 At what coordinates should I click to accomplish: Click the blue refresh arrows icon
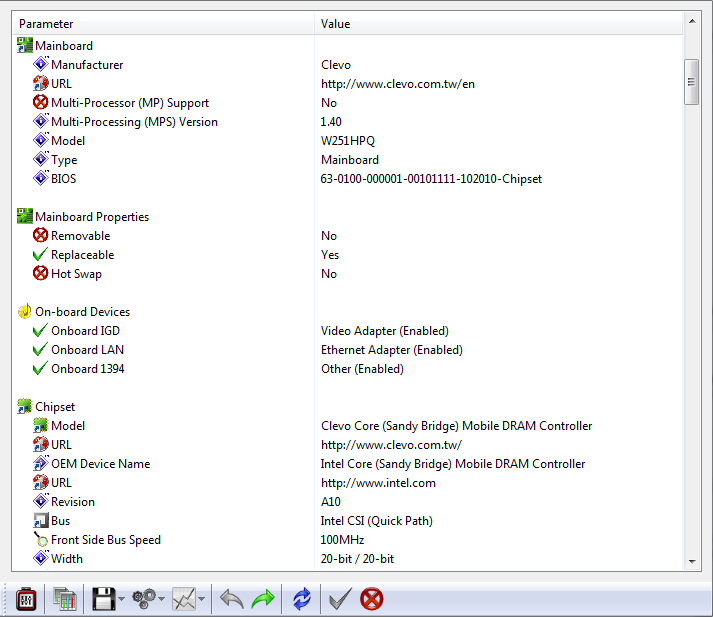tap(301, 599)
